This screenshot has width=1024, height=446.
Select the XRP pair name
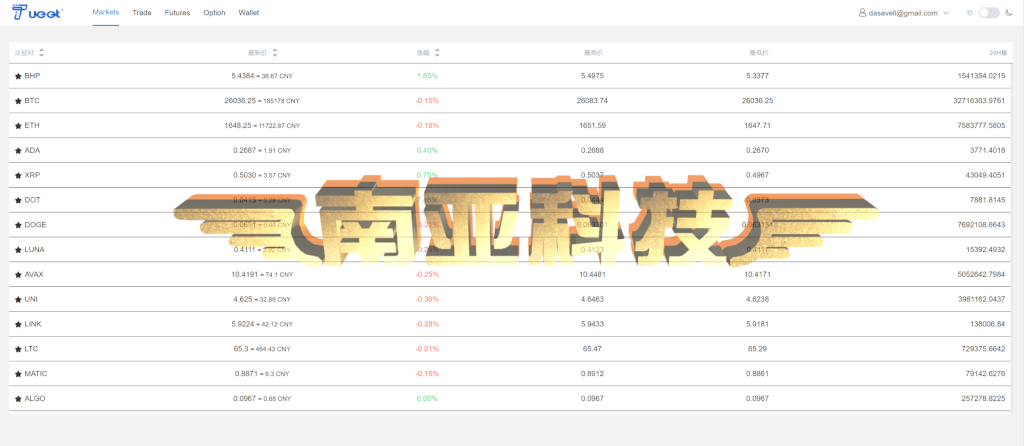click(32, 175)
